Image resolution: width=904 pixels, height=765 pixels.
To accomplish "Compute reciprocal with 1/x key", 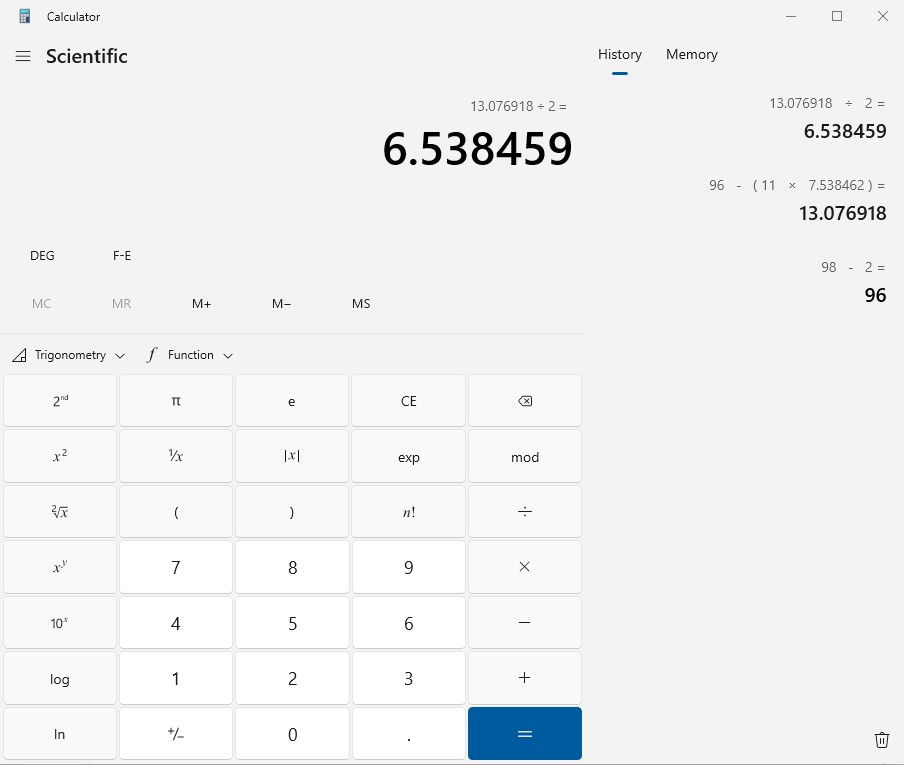I will (176, 456).
